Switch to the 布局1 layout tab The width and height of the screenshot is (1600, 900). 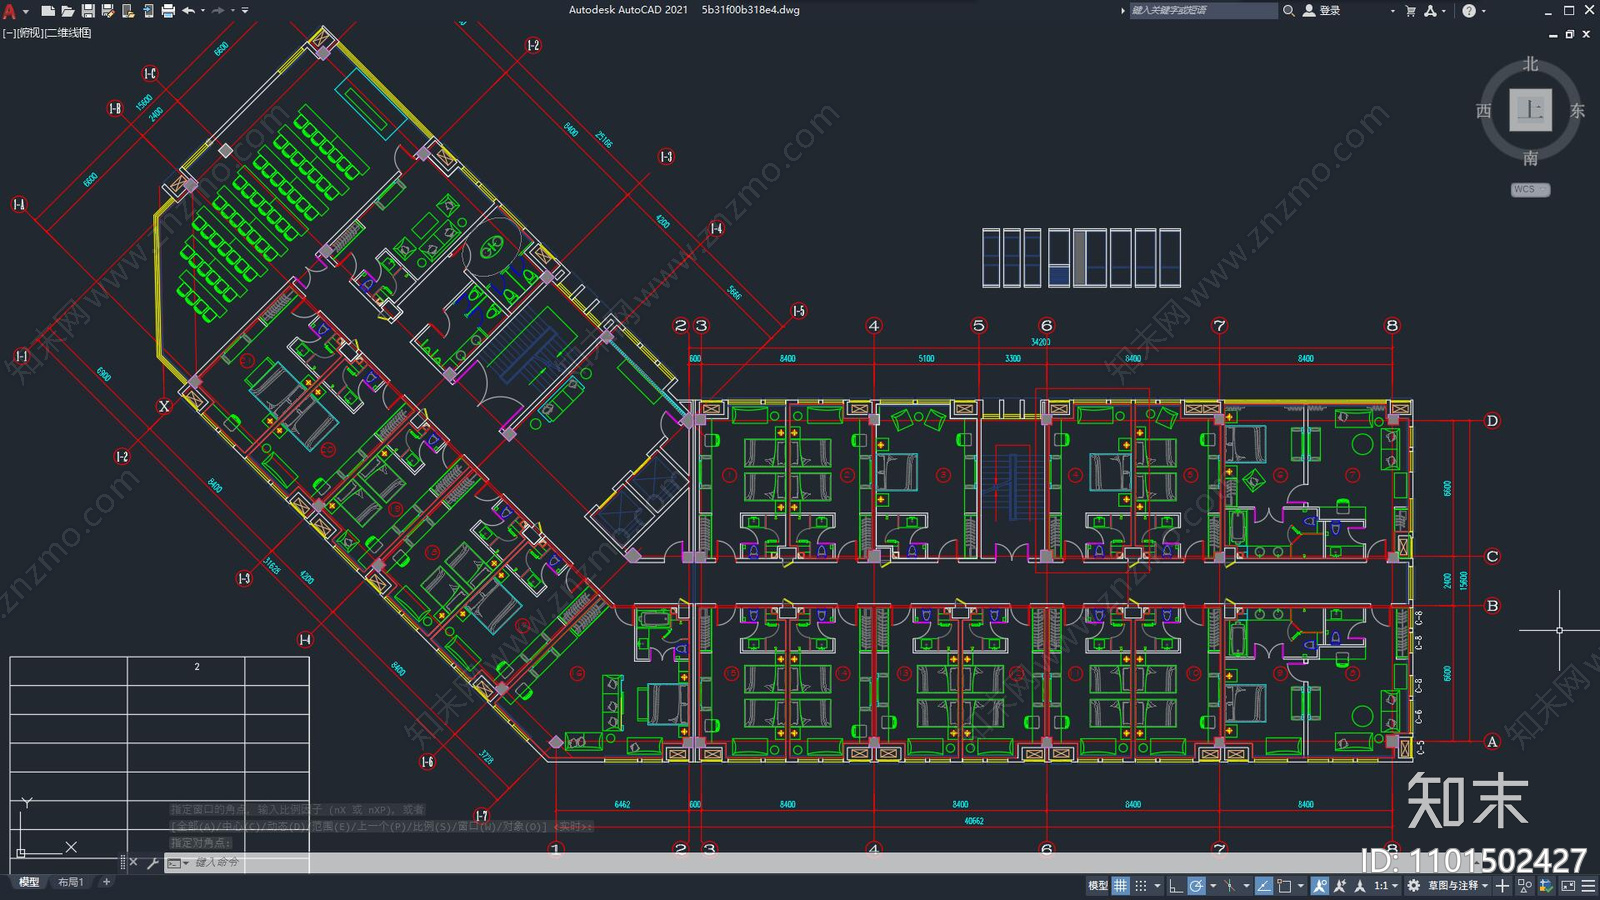(x=70, y=882)
